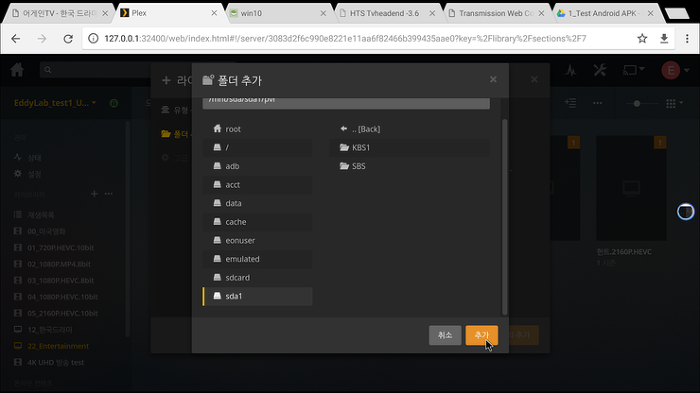Open the 12_한국드라마 library
This screenshot has width=700, height=393.
tap(50, 330)
